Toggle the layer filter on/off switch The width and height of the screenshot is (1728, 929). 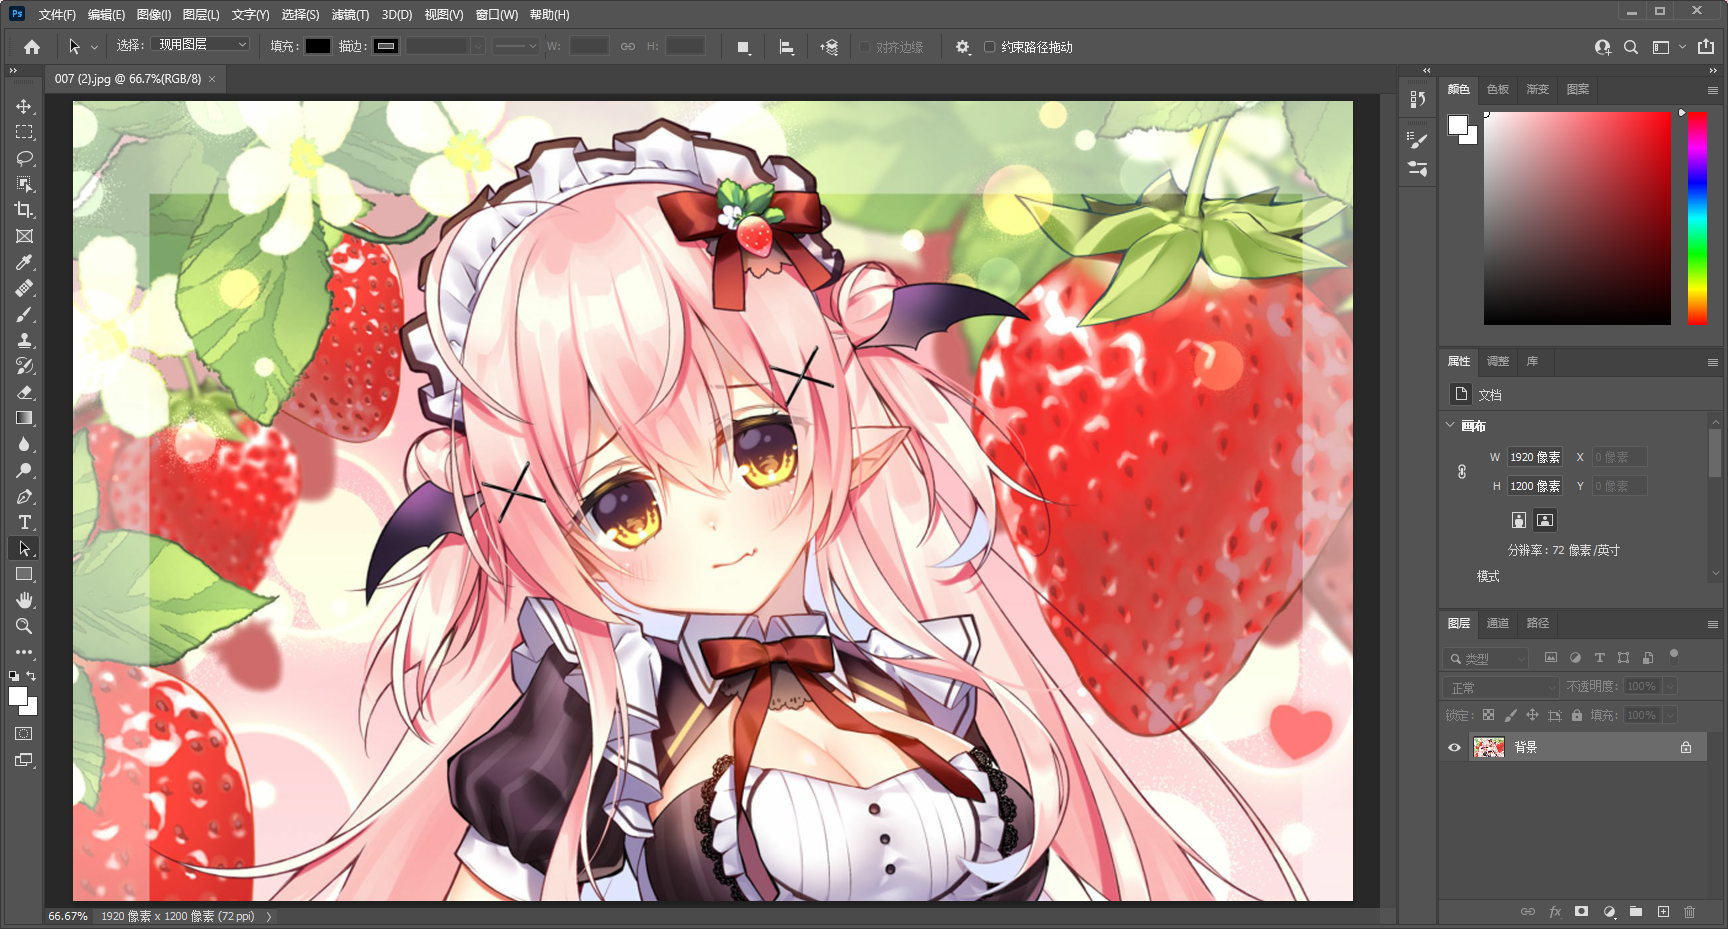[x=1674, y=656]
